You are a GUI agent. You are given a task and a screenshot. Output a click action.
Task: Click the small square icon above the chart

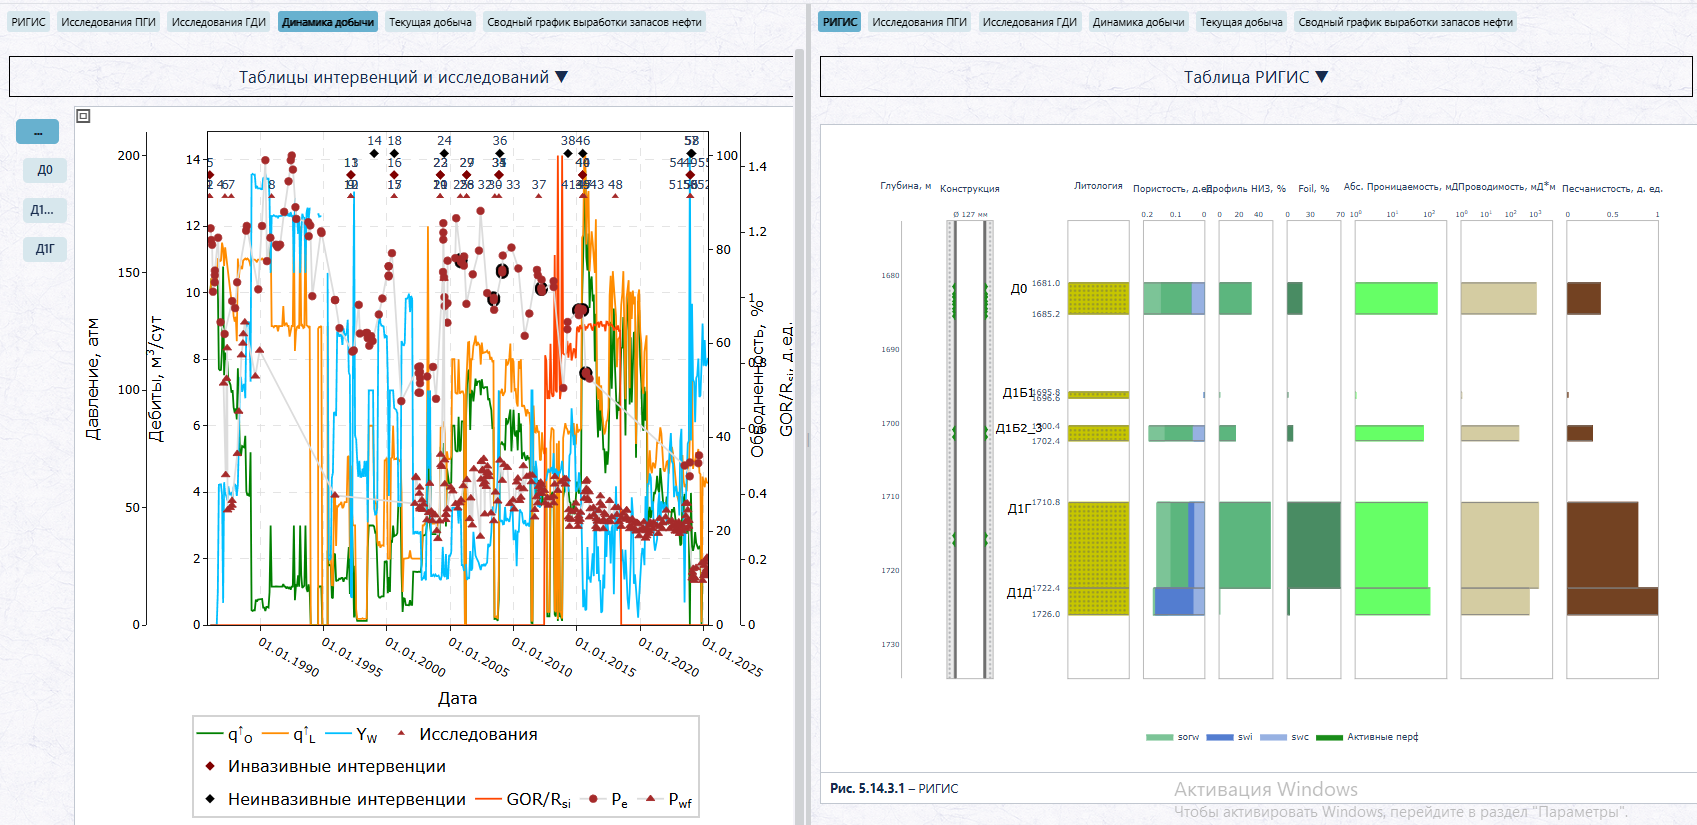[x=84, y=116]
